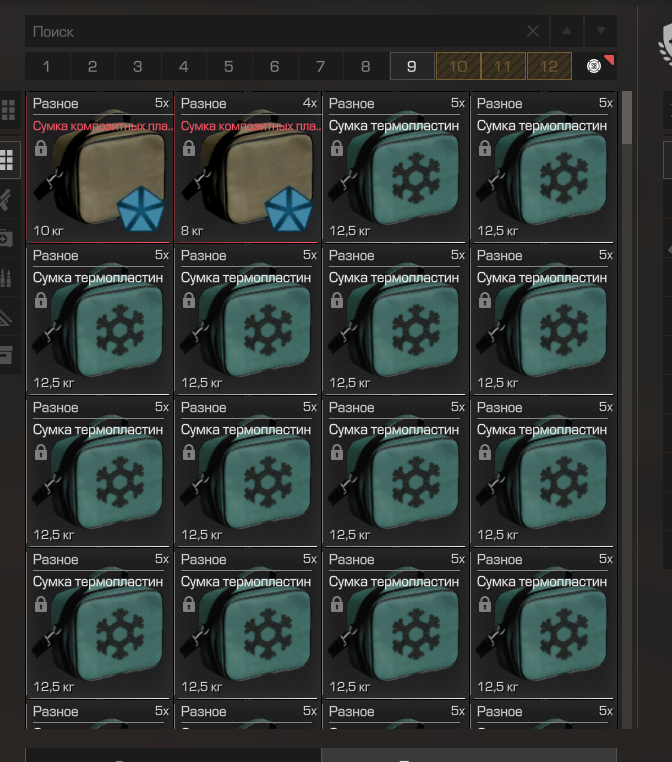Click the "10 кг" weight text
The image size is (672, 762).
49,230
